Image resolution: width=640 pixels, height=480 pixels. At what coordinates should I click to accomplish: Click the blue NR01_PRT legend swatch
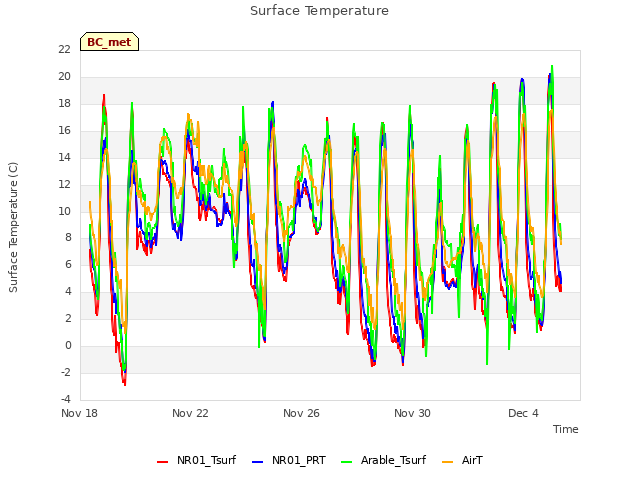coord(258,462)
